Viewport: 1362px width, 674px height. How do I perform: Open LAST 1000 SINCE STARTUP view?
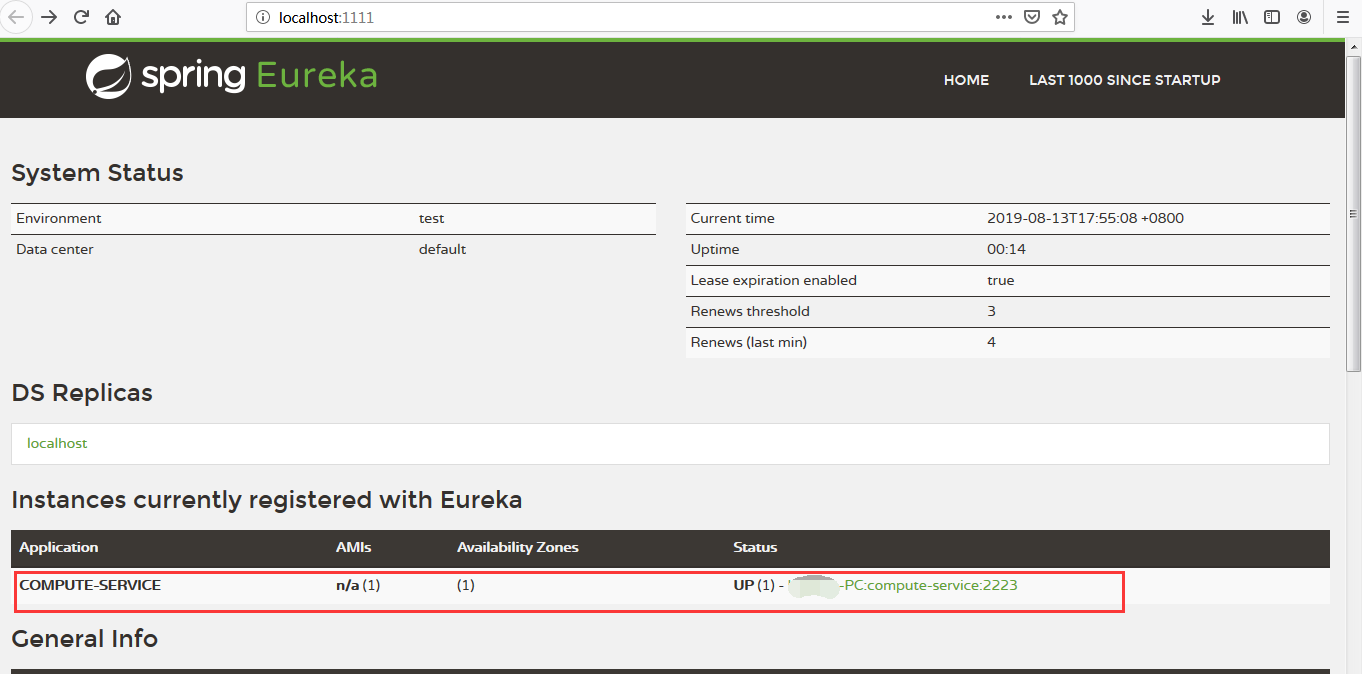pyautogui.click(x=1124, y=80)
